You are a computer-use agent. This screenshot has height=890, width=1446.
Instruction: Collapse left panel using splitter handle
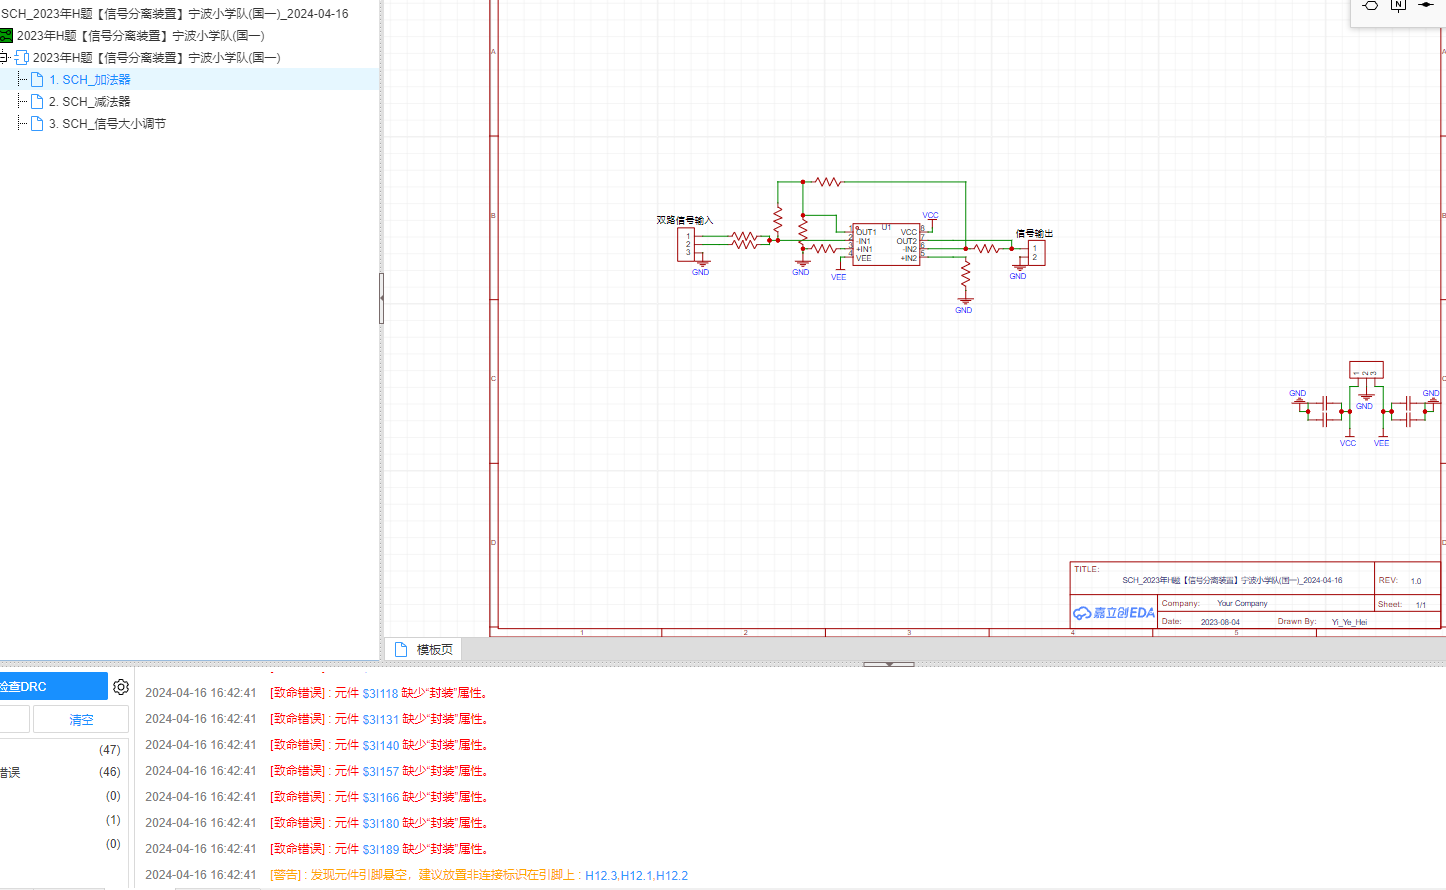(x=381, y=298)
